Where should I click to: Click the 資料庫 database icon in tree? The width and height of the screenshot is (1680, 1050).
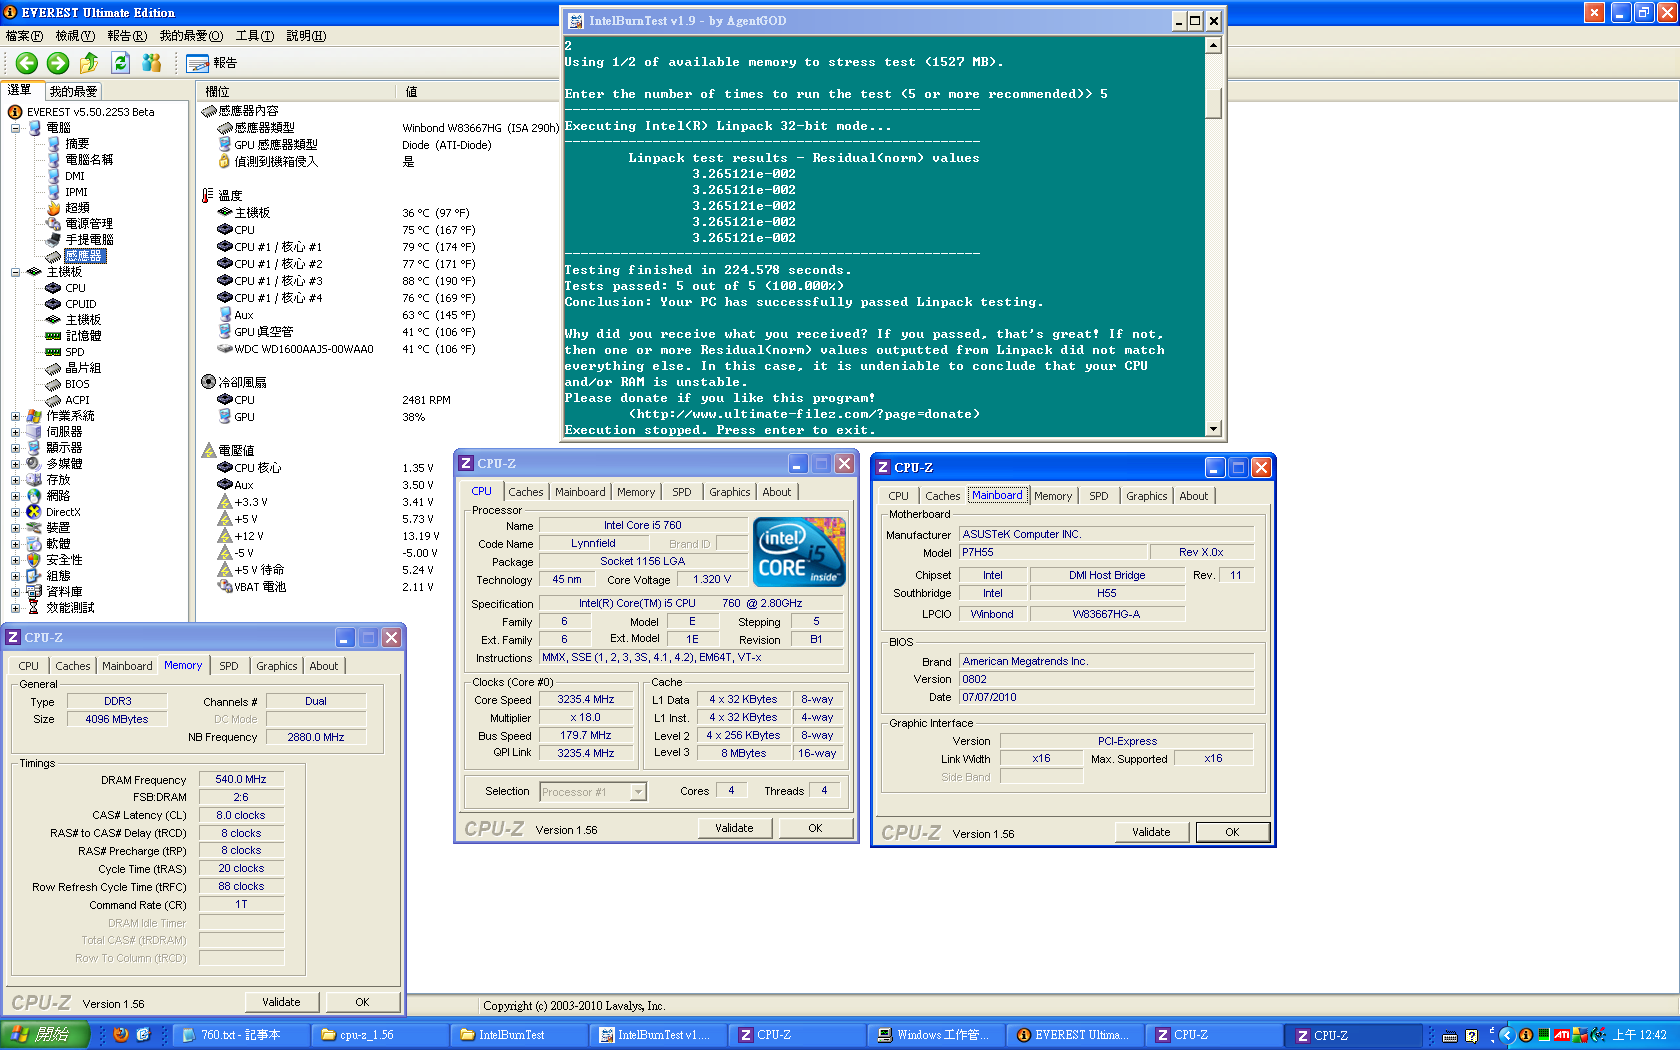tap(34, 592)
